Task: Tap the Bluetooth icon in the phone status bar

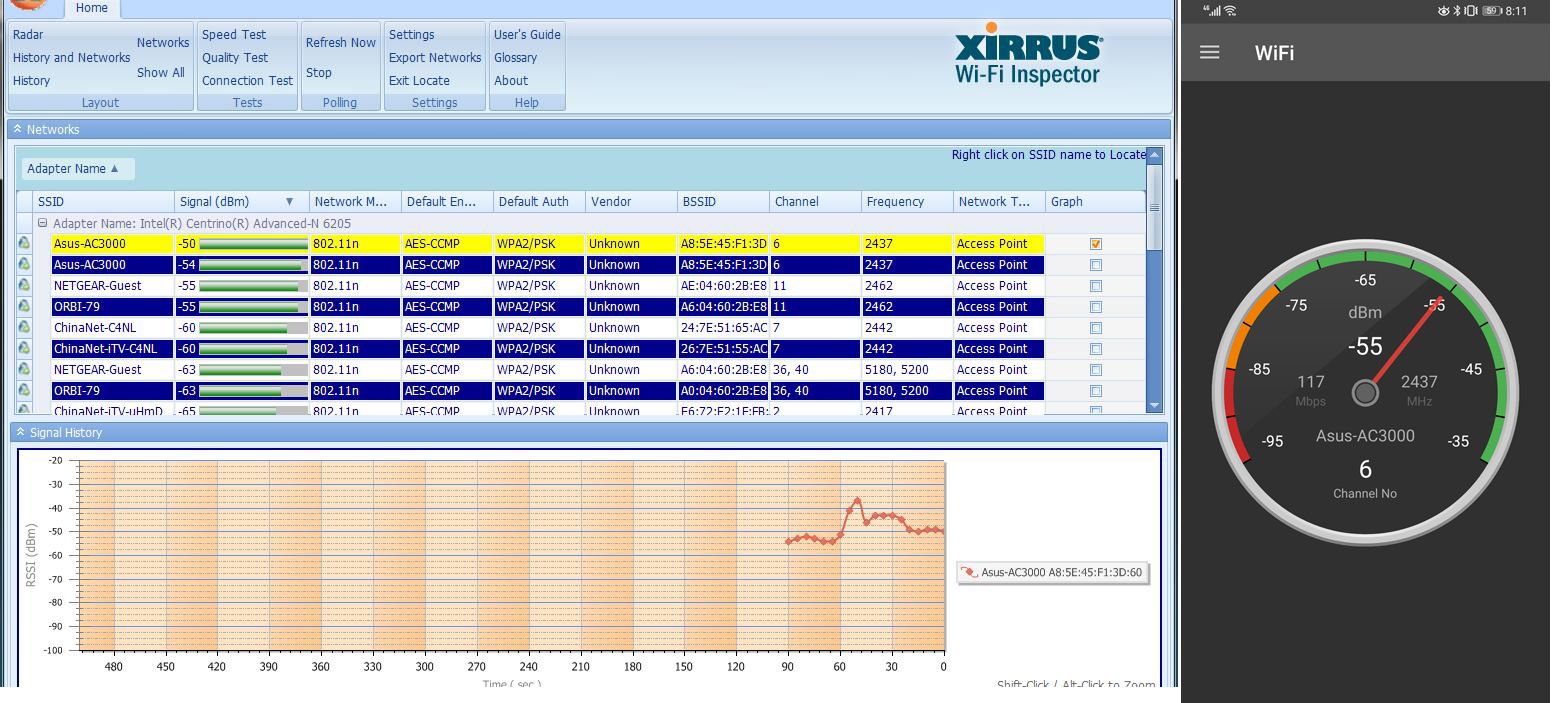Action: pyautogui.click(x=1457, y=11)
